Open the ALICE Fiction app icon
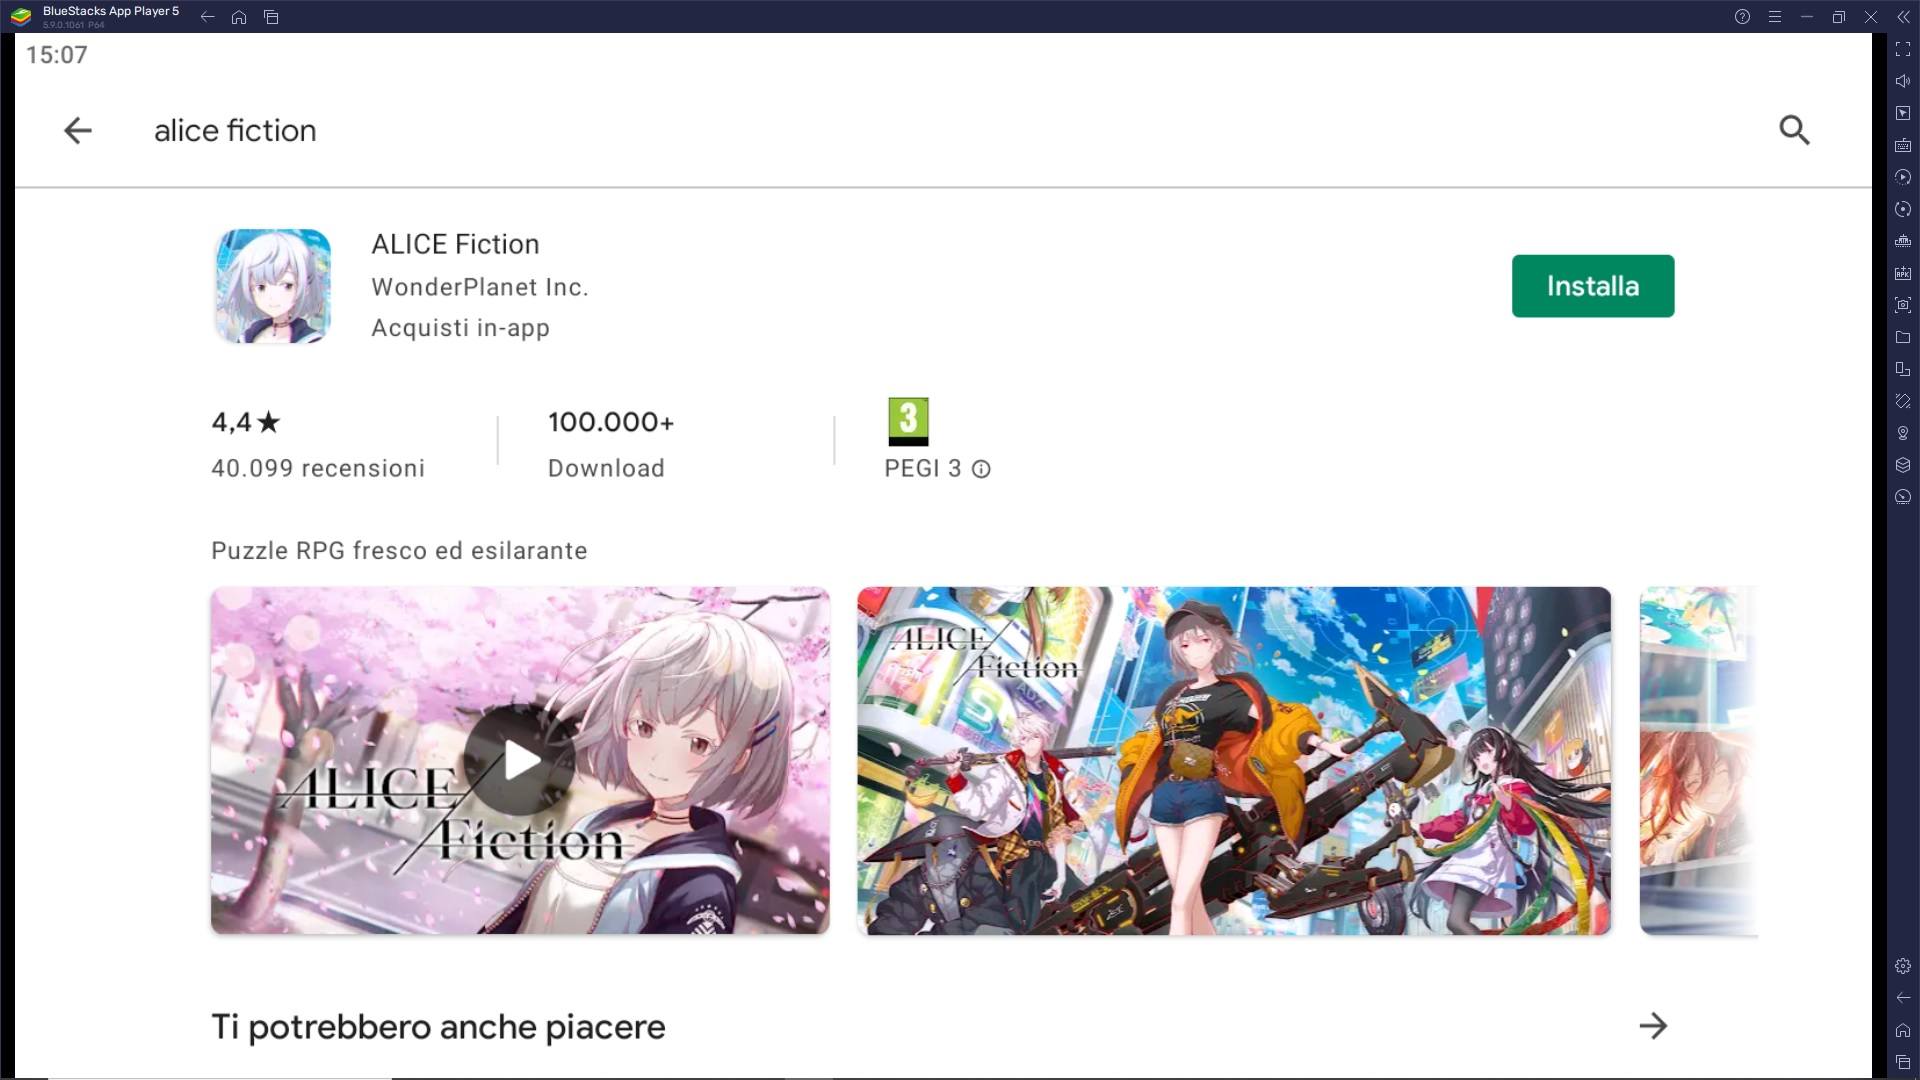Image resolution: width=1920 pixels, height=1080 pixels. [x=273, y=286]
